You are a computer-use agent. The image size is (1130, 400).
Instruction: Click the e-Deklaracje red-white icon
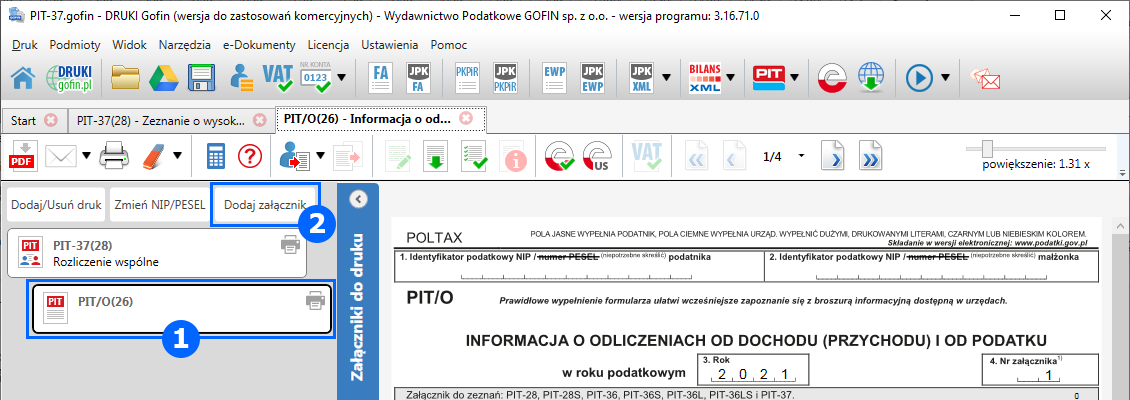pyautogui.click(x=832, y=77)
